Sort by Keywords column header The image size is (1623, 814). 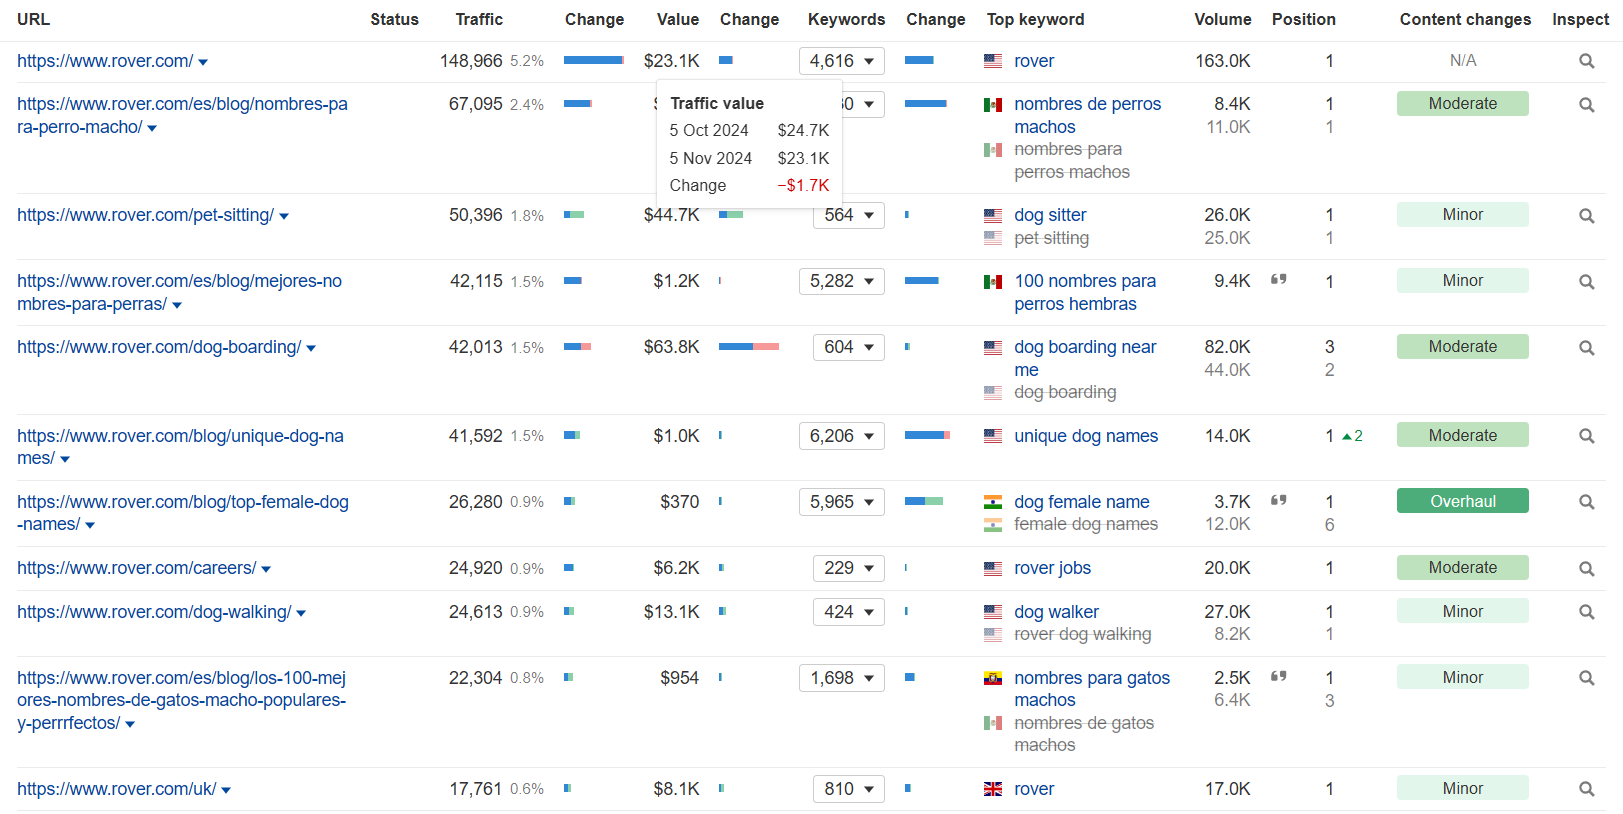[846, 19]
